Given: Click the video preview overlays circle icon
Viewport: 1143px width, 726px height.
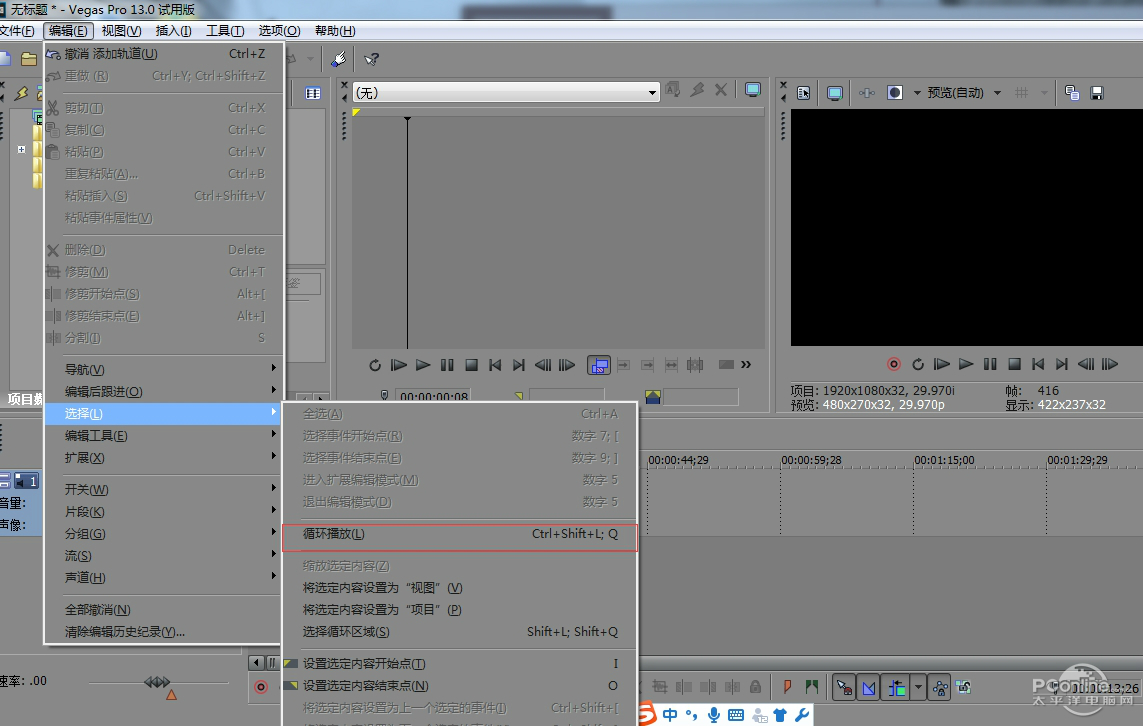Looking at the screenshot, I should click(894, 93).
